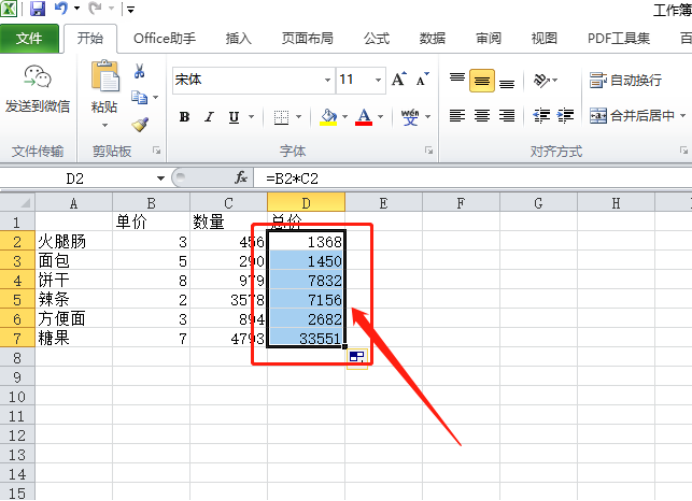Click the Cut scissors icon

pos(139,72)
